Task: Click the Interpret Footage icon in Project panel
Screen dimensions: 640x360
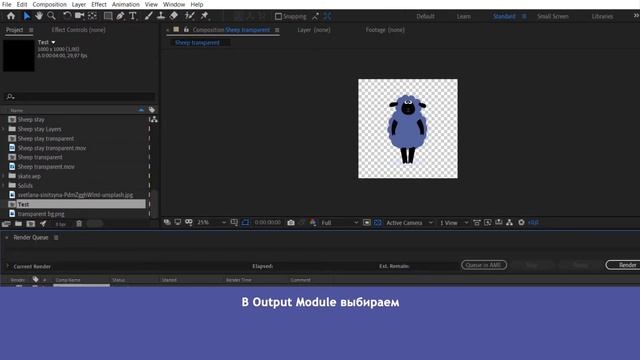Action: pos(6,224)
